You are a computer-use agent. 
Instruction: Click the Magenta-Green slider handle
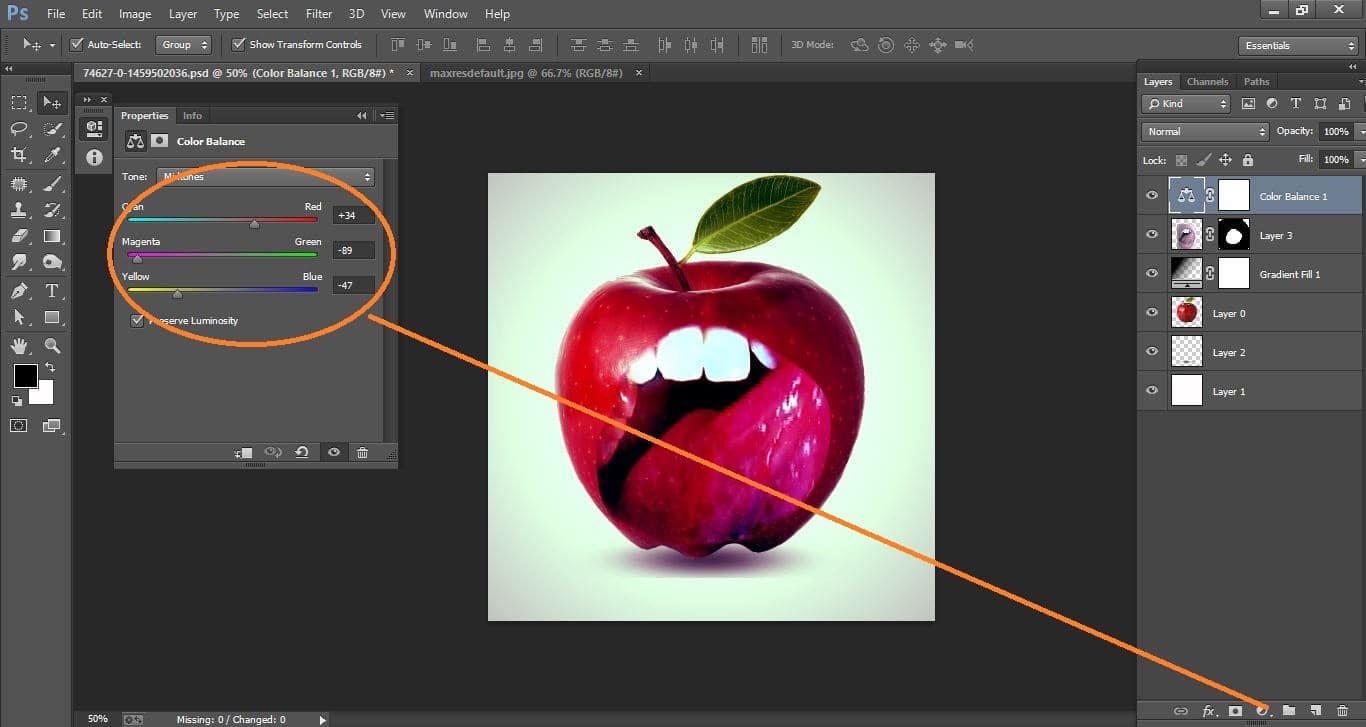click(137, 257)
